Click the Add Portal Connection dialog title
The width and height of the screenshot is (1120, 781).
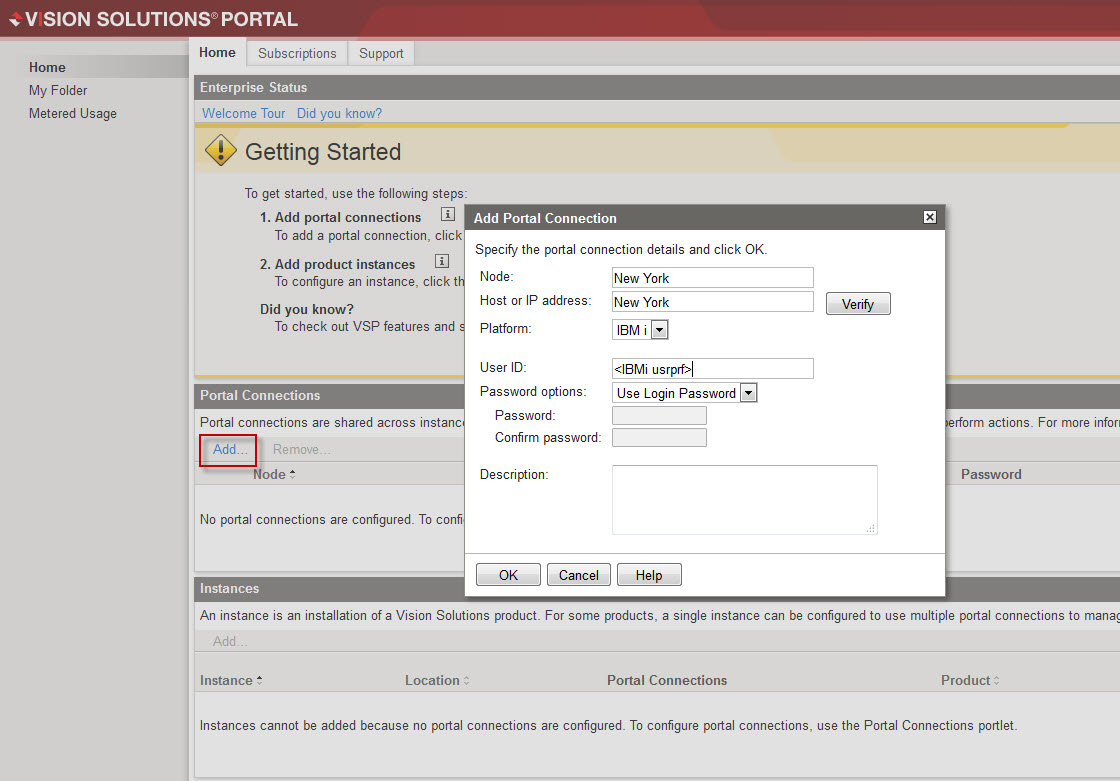(545, 218)
